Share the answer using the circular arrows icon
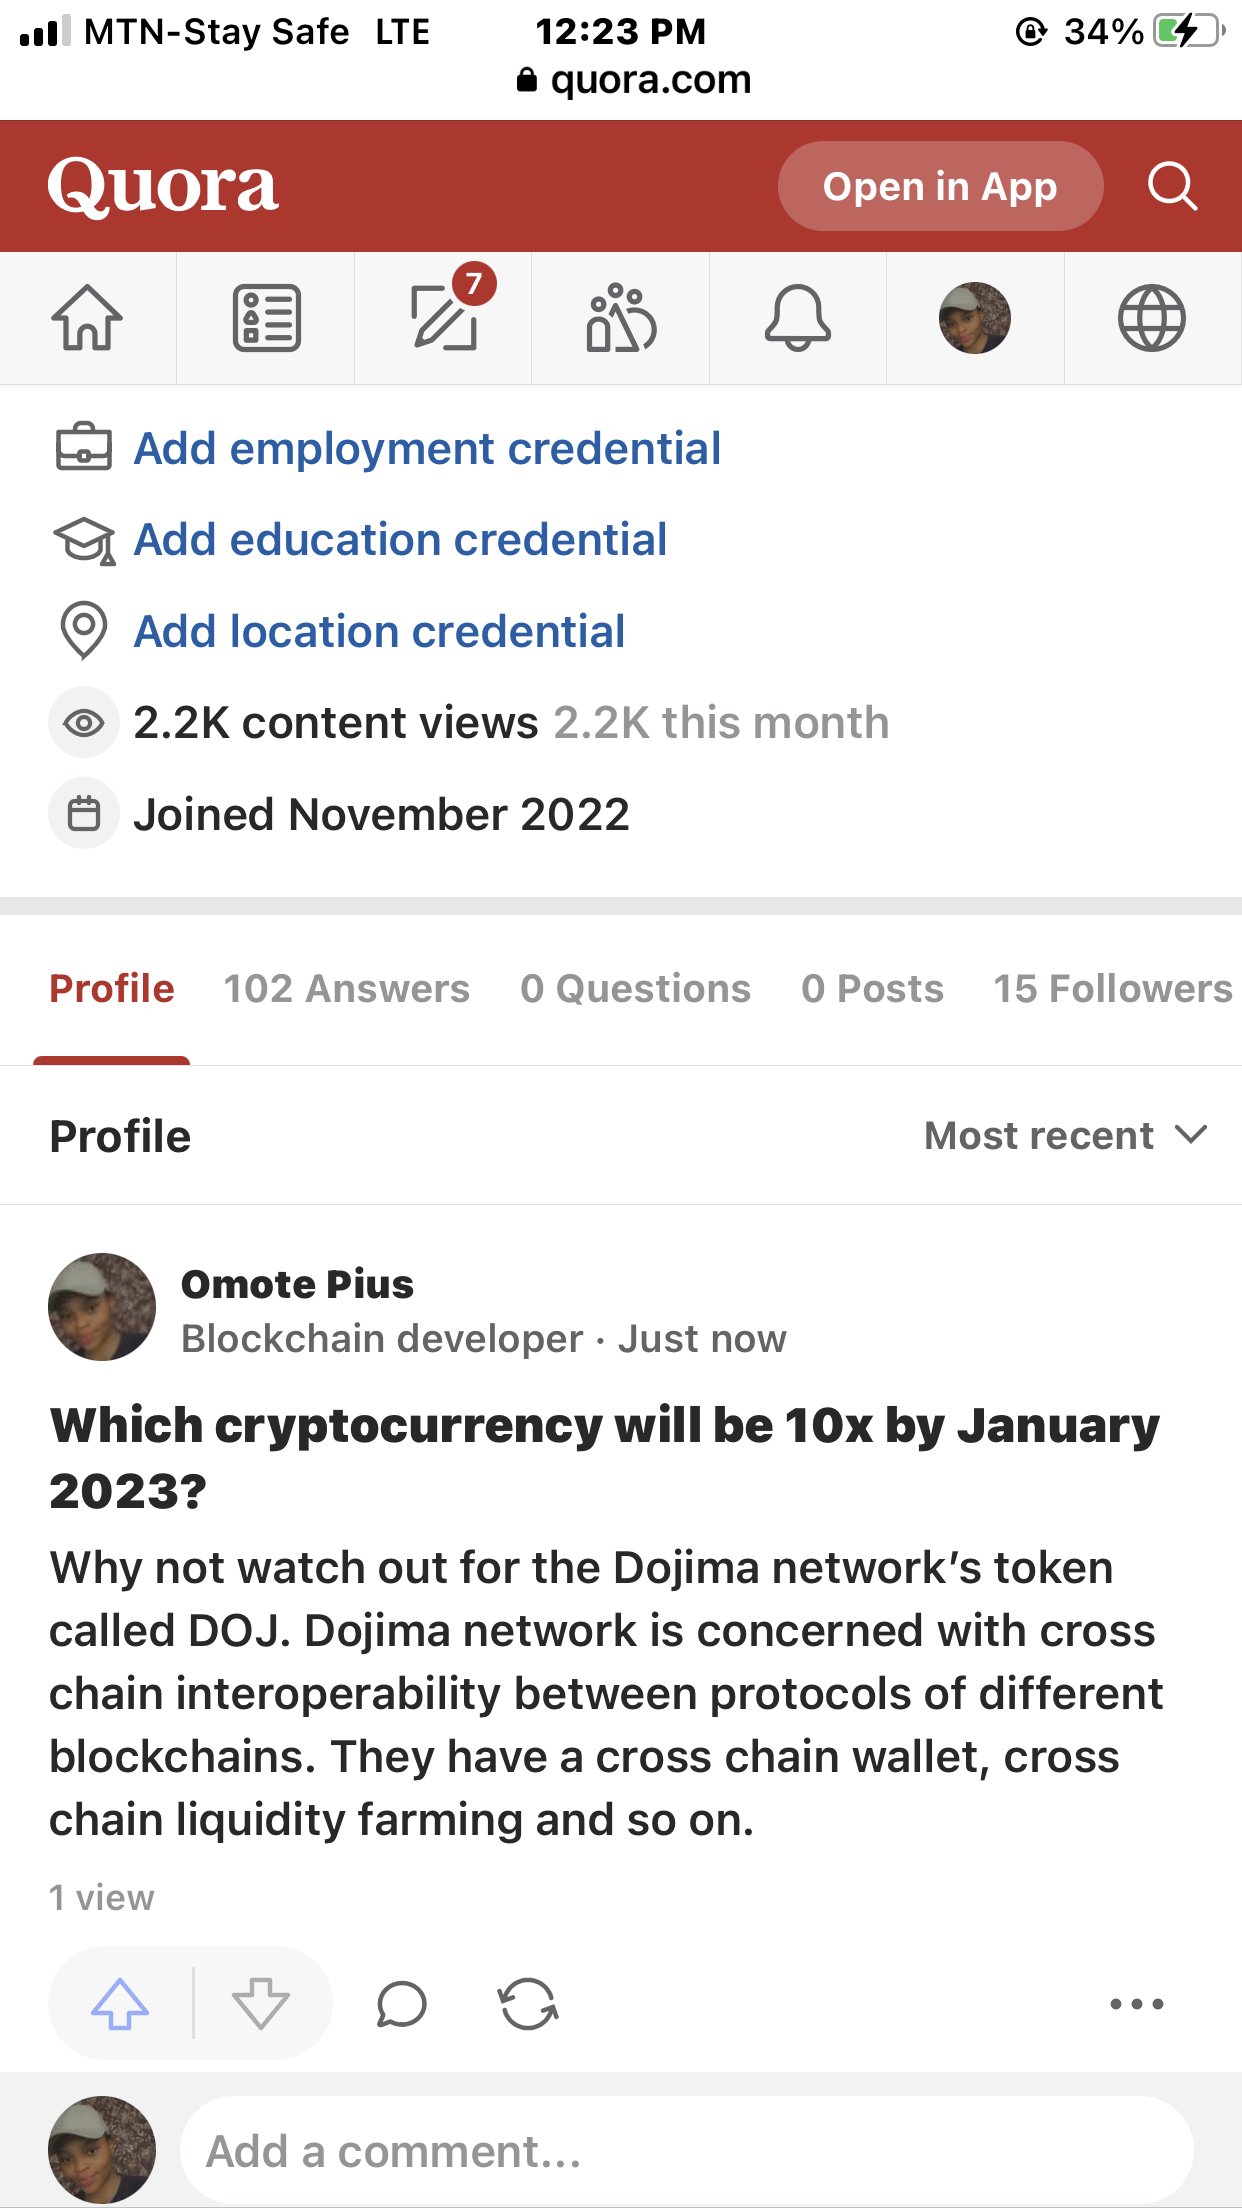 tap(528, 2004)
